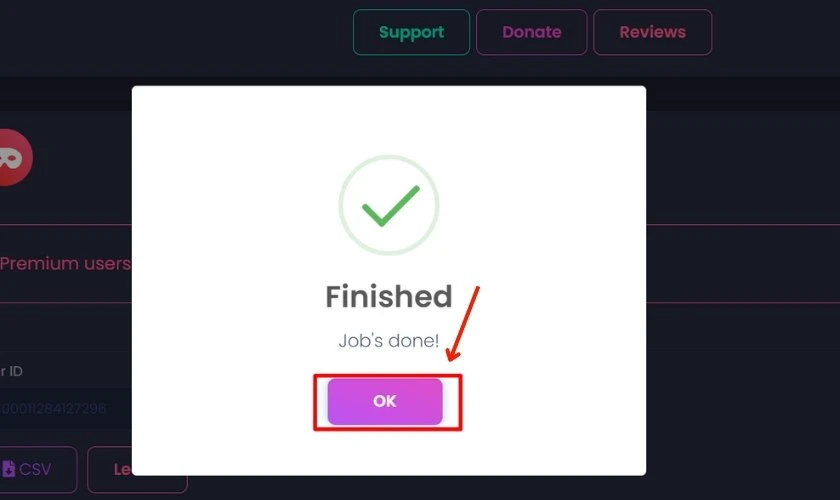Open the Premium users tab
Screen dimensions: 840x500
(65, 264)
